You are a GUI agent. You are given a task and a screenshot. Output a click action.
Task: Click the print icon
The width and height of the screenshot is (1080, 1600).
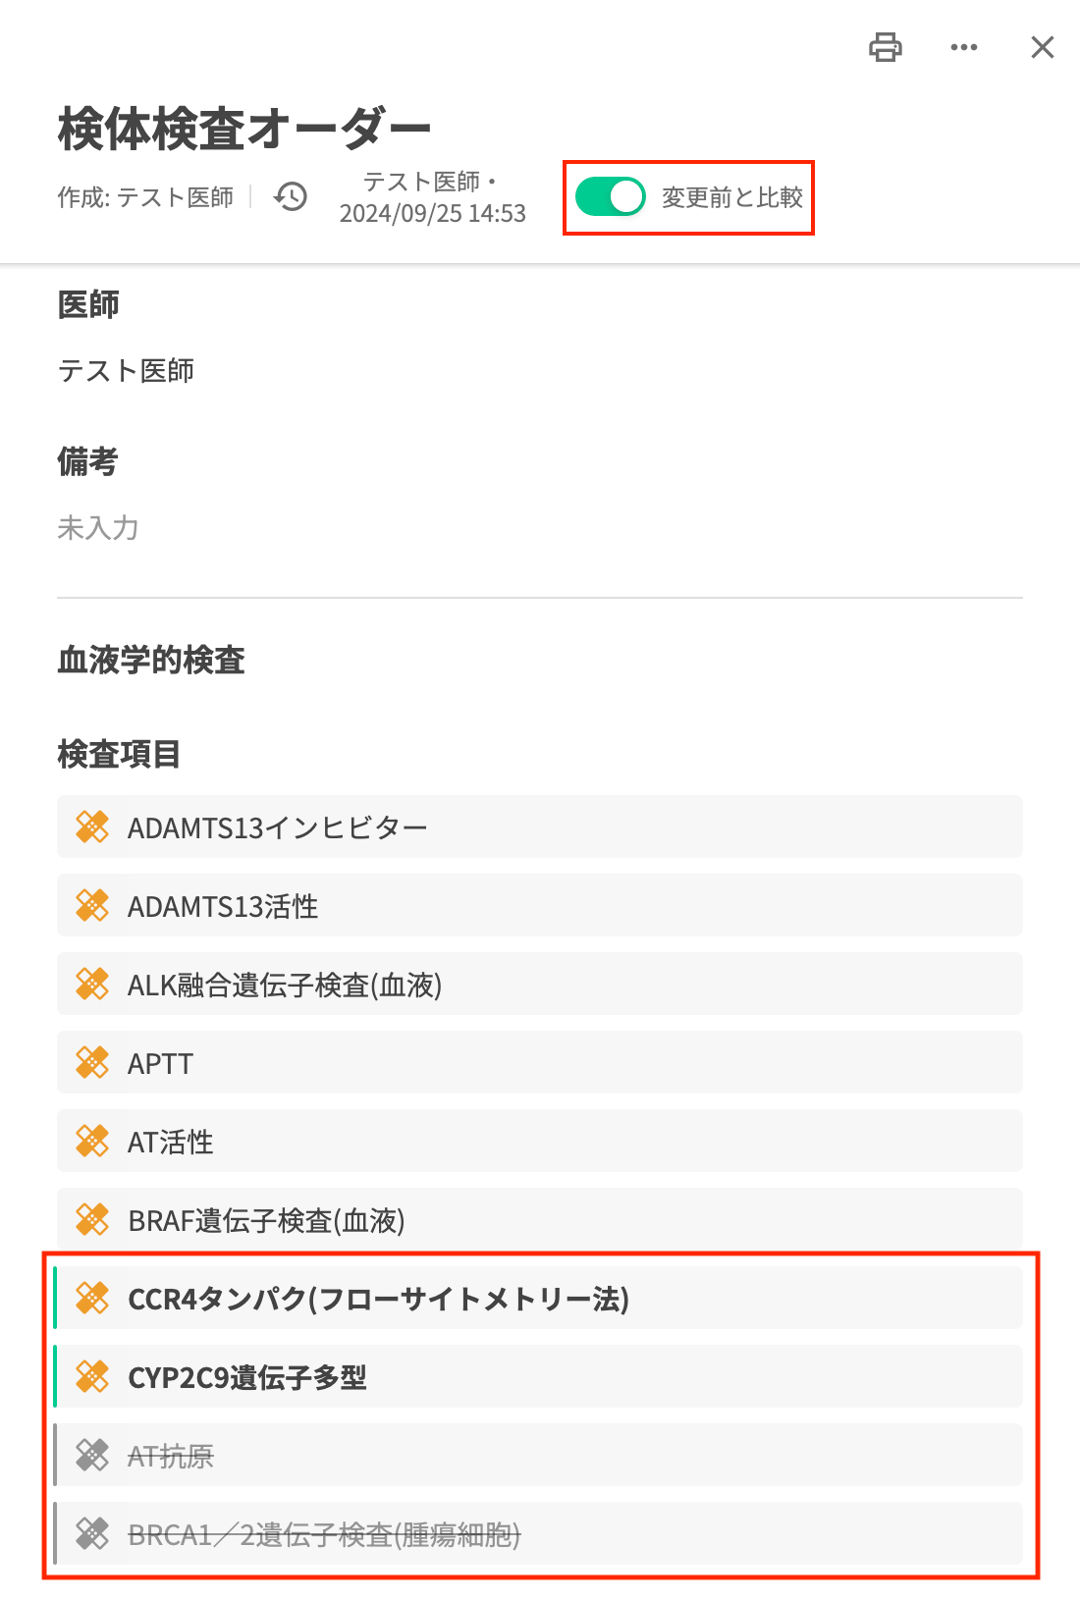point(885,47)
